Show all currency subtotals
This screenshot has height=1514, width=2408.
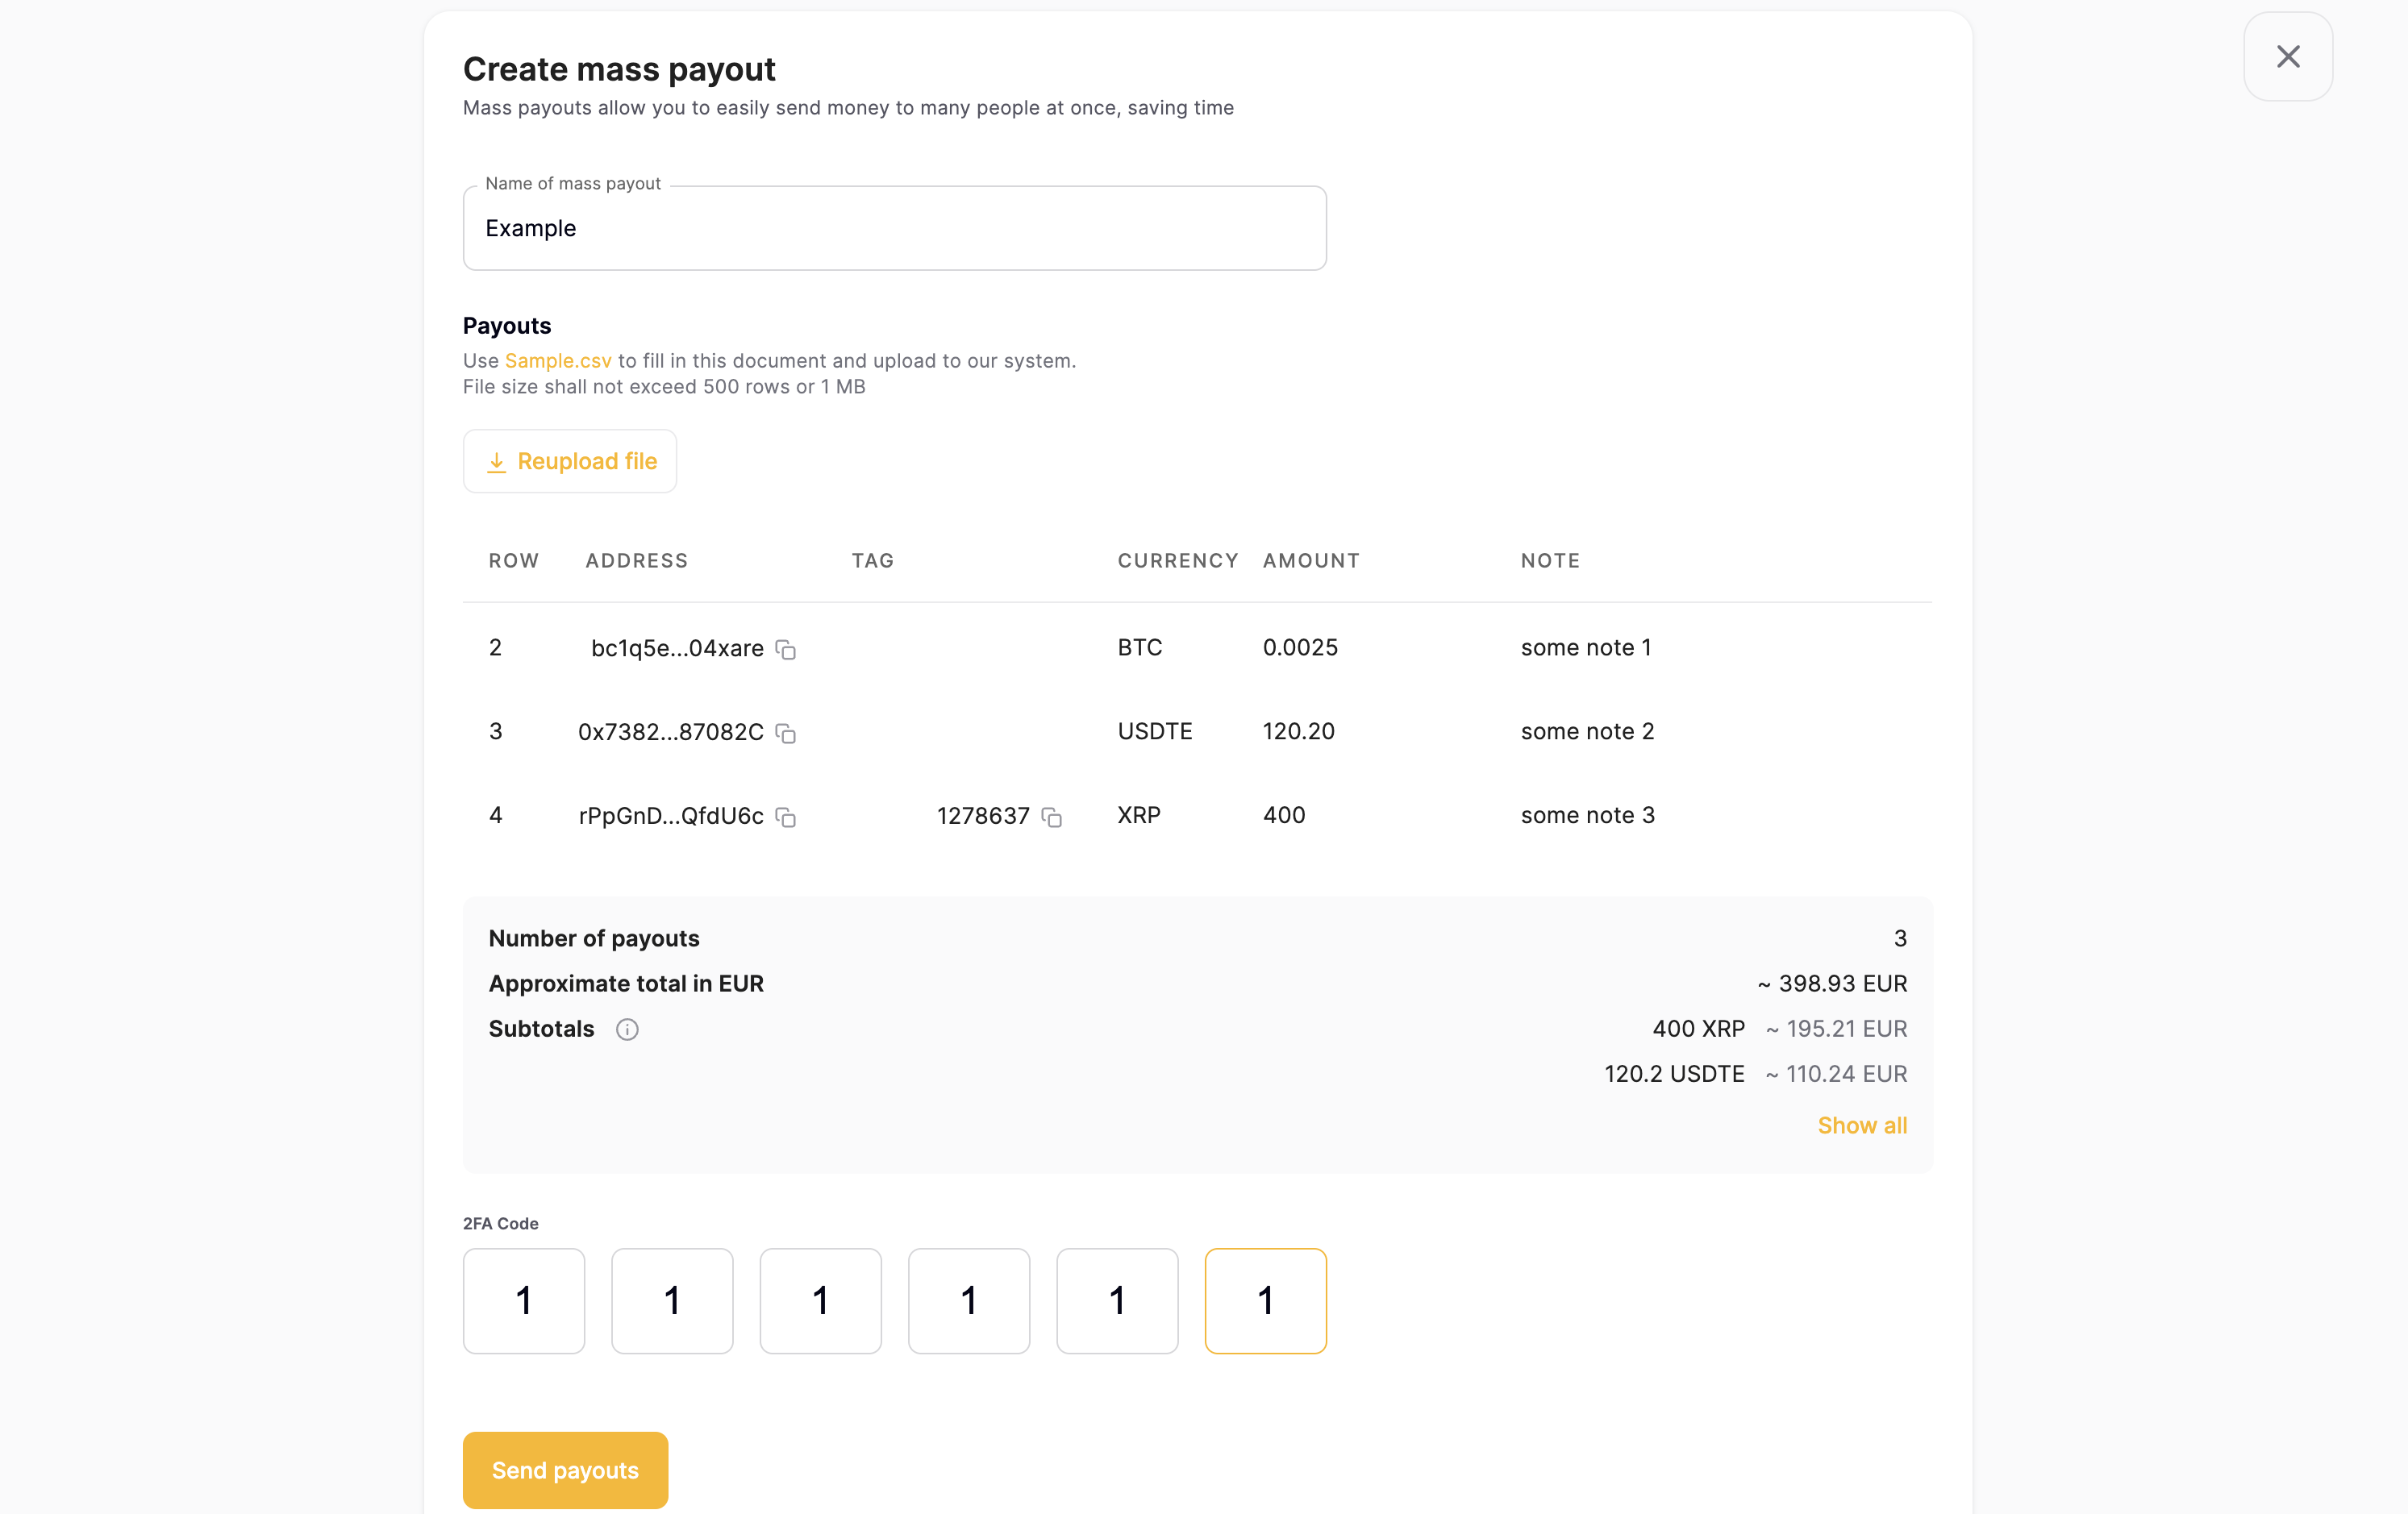click(1862, 1125)
